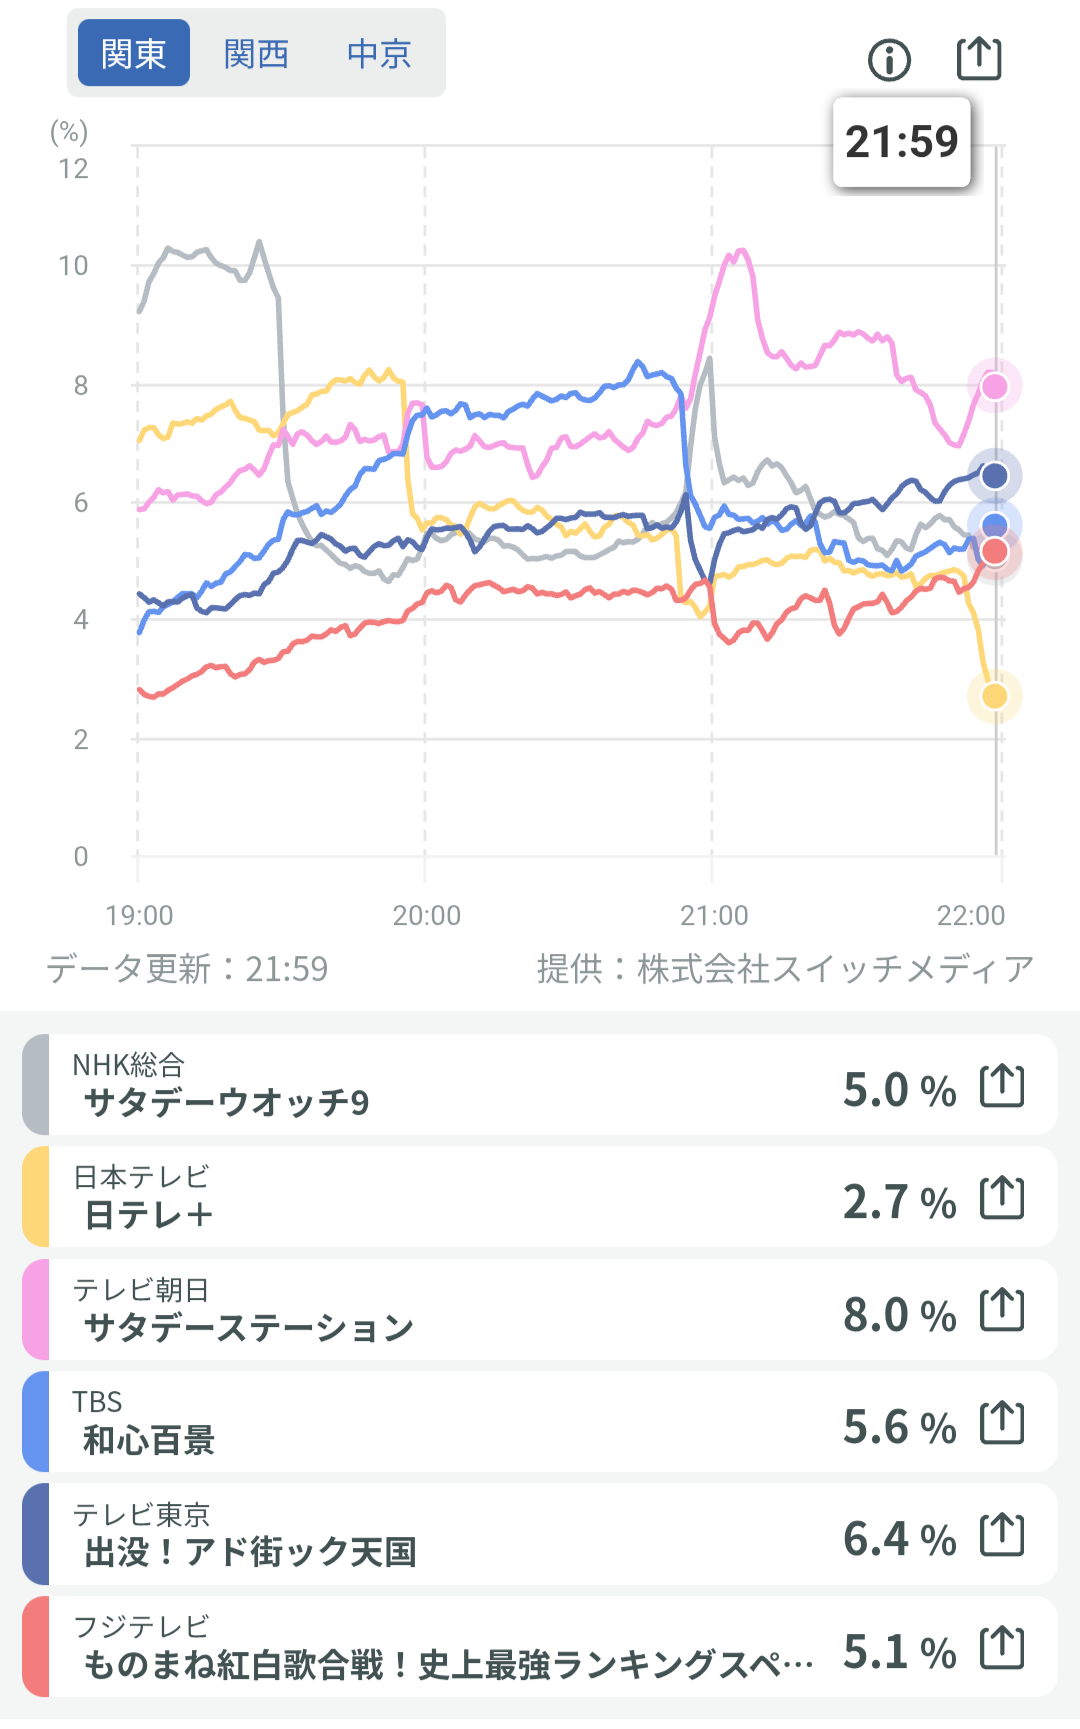Switch to the 中京 region tab
The height and width of the screenshot is (1729, 1080).
[379, 53]
